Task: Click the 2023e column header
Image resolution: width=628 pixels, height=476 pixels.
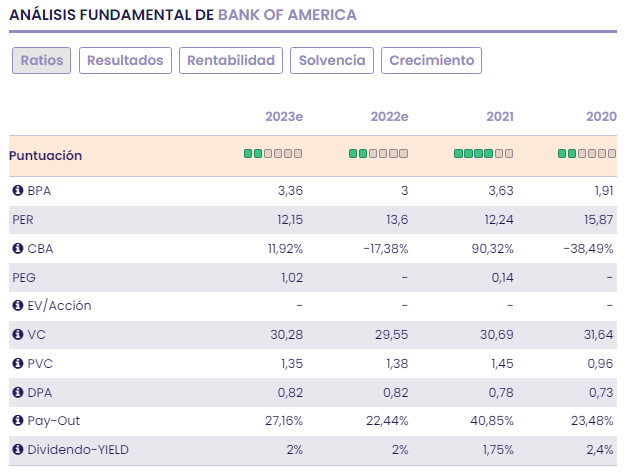Action: [x=284, y=117]
